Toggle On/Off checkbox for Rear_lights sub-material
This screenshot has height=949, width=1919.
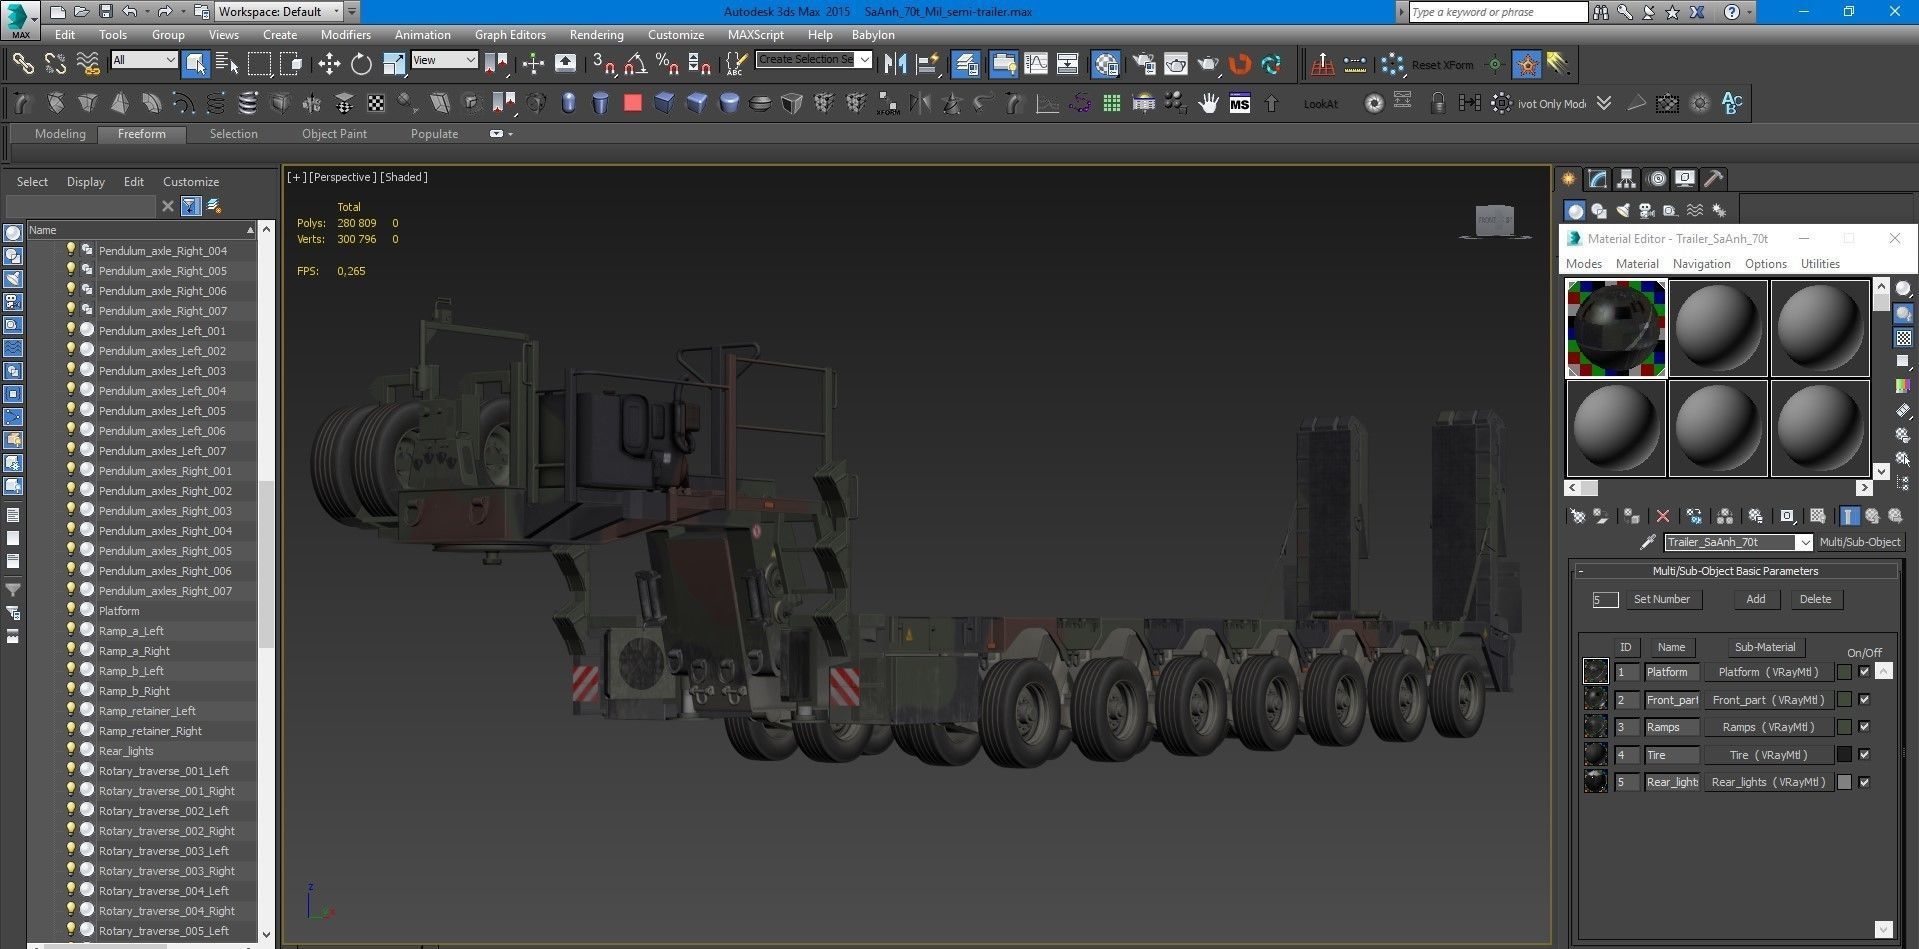click(1864, 782)
